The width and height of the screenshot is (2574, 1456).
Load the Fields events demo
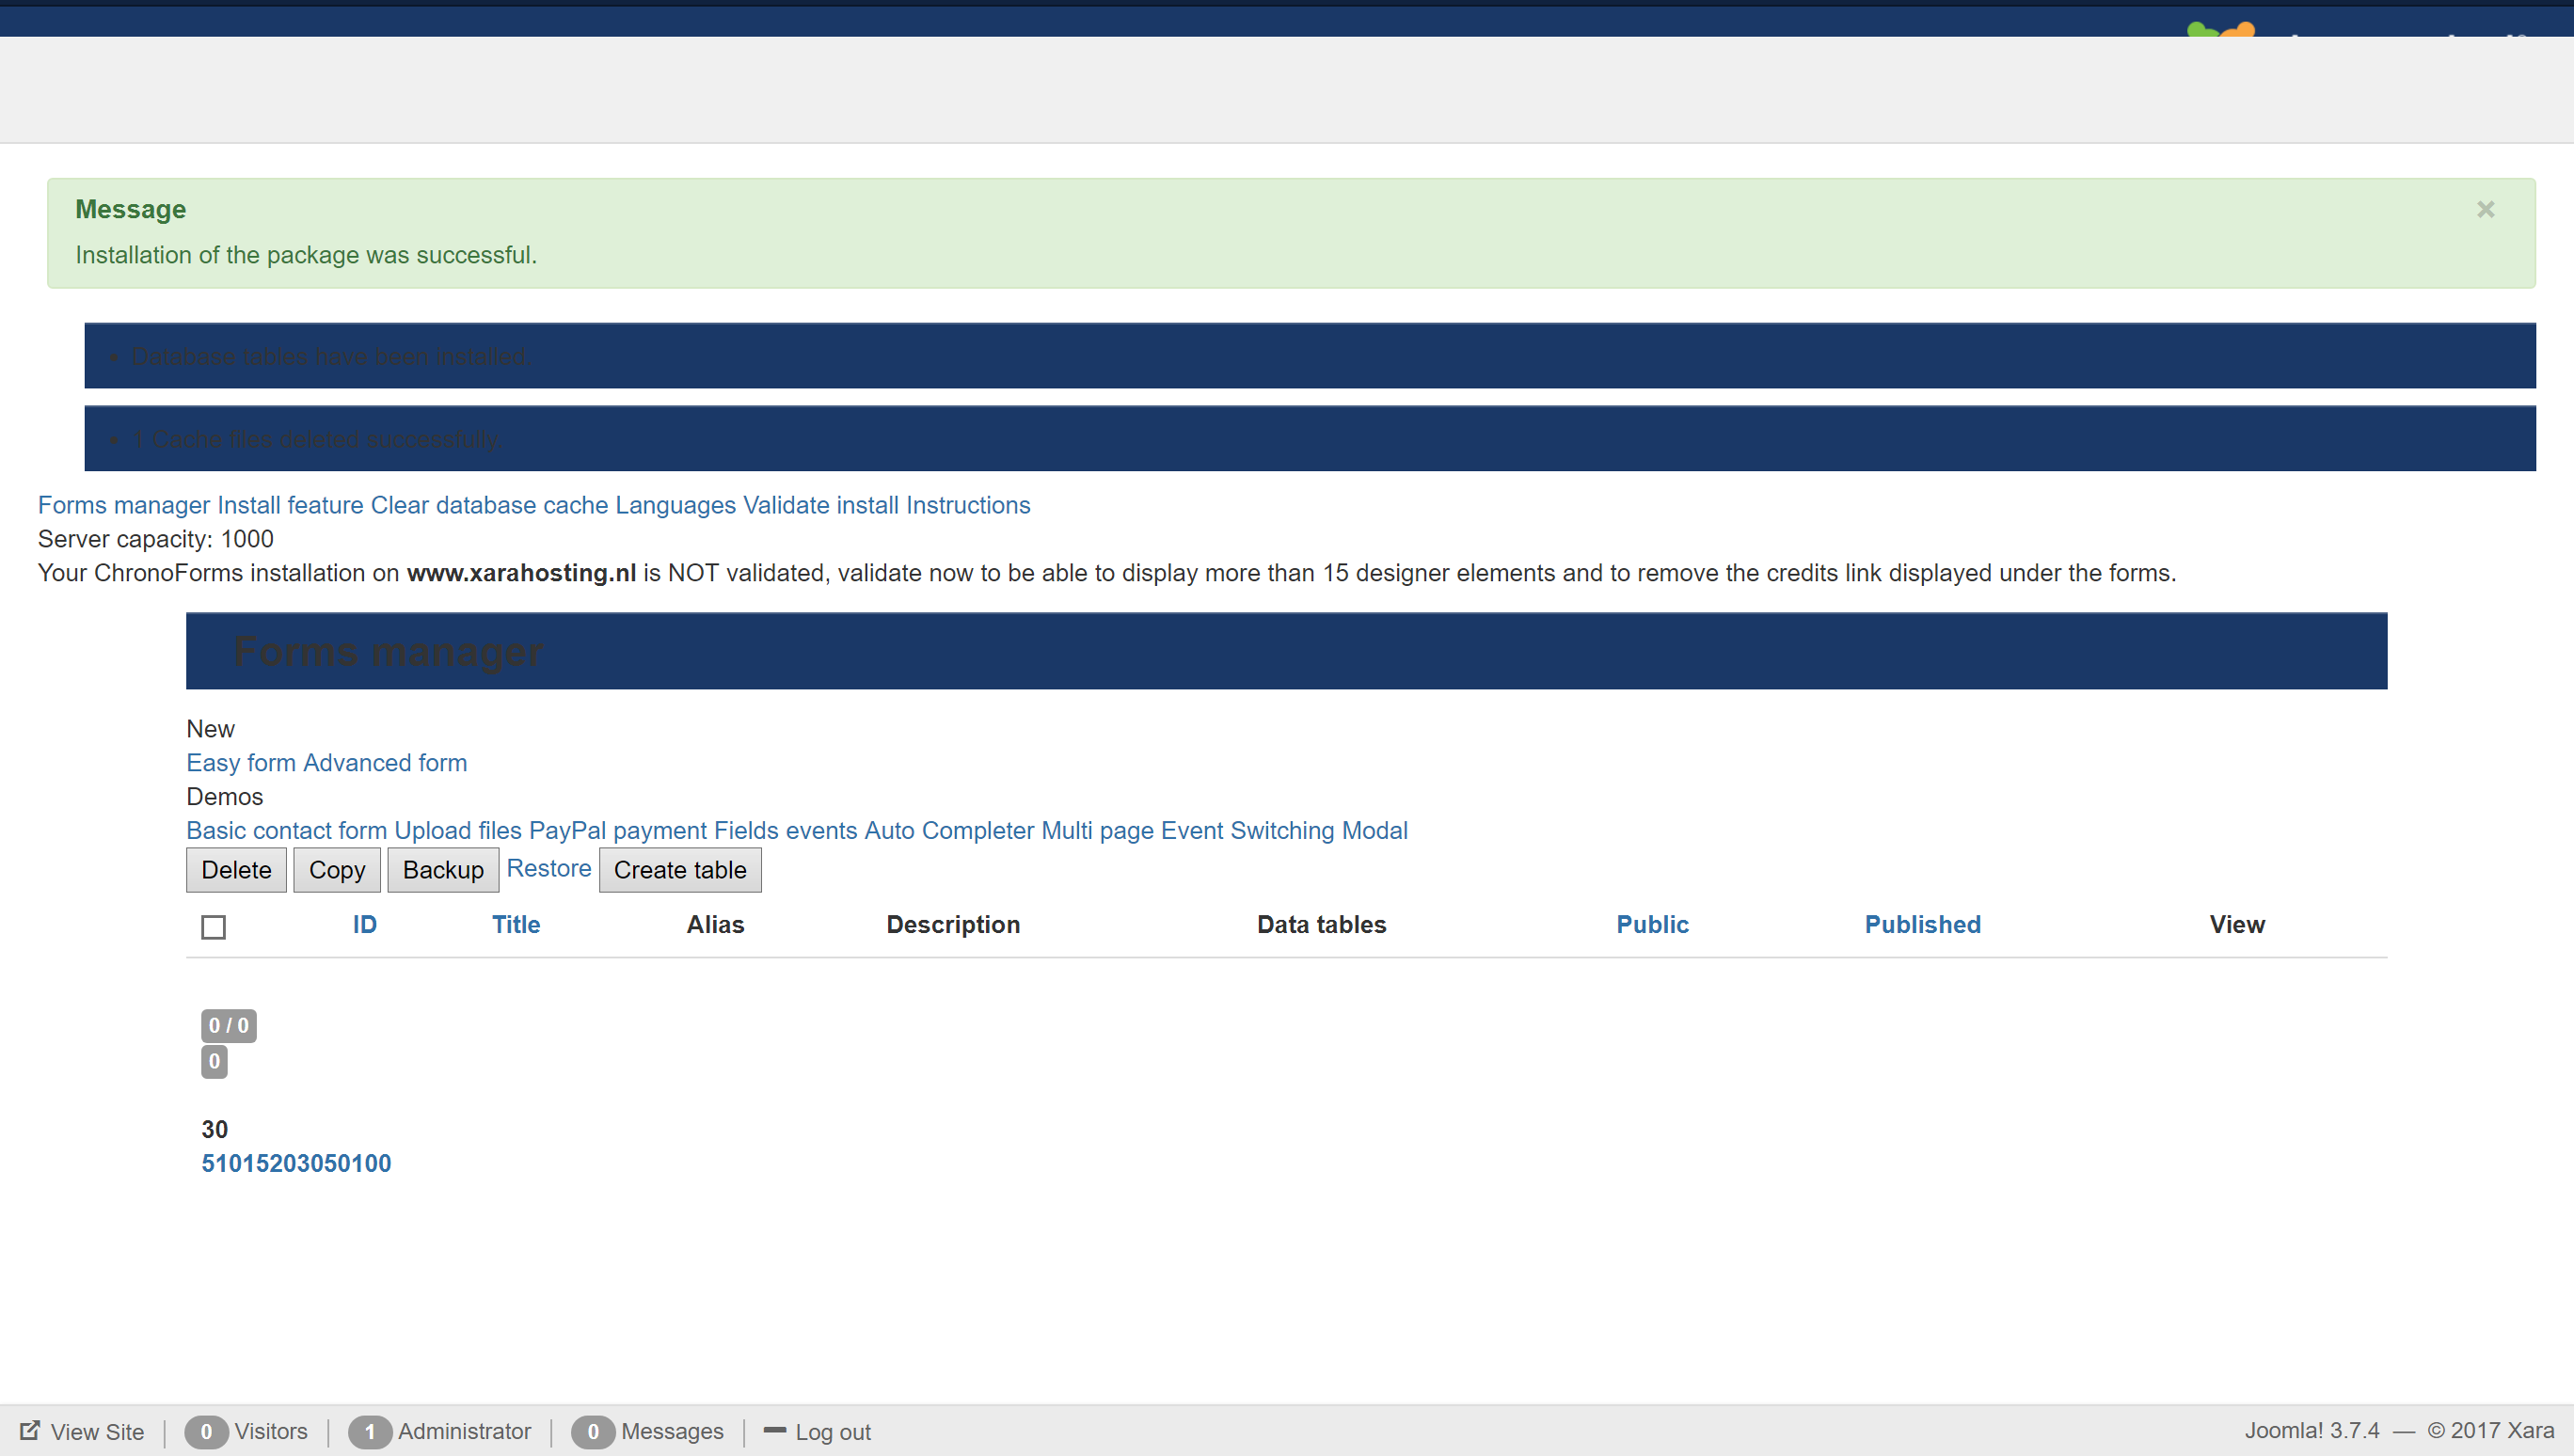[786, 831]
